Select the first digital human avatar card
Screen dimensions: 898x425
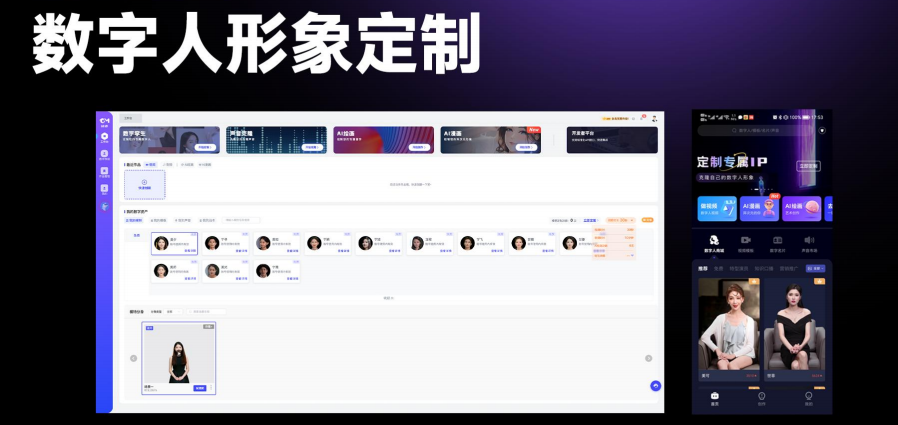174,244
